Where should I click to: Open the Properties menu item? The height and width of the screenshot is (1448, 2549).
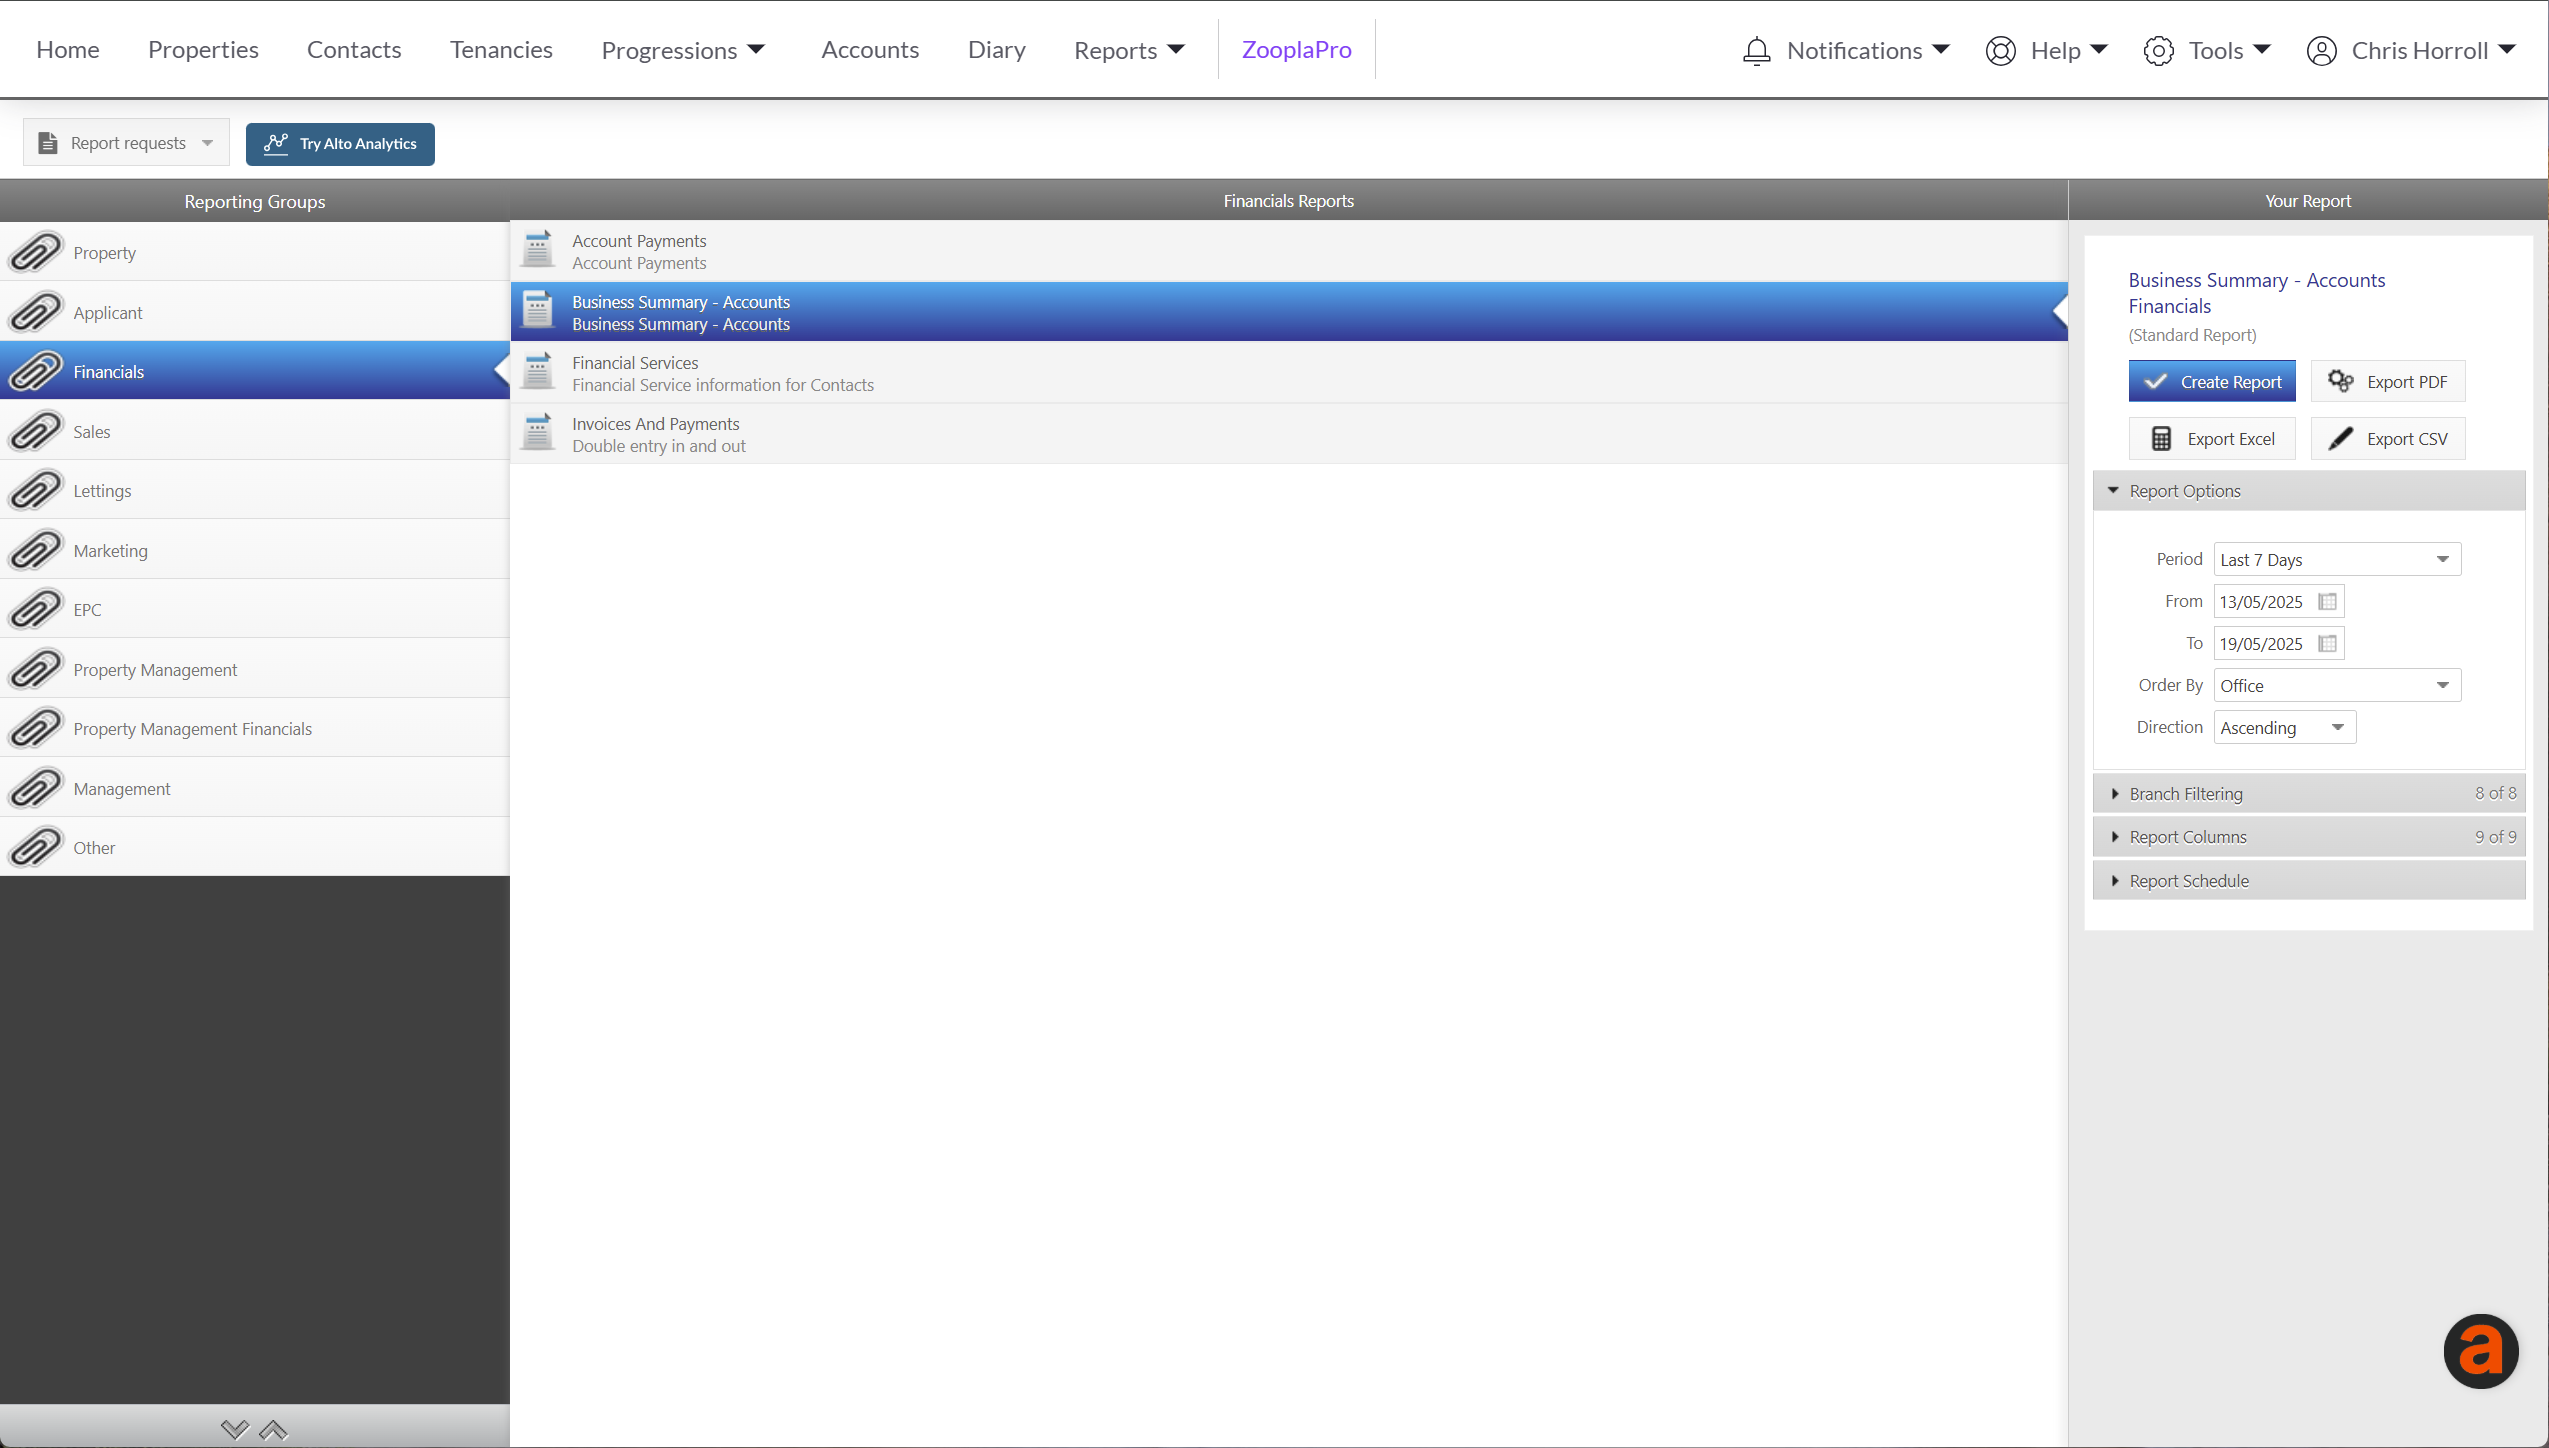point(203,49)
